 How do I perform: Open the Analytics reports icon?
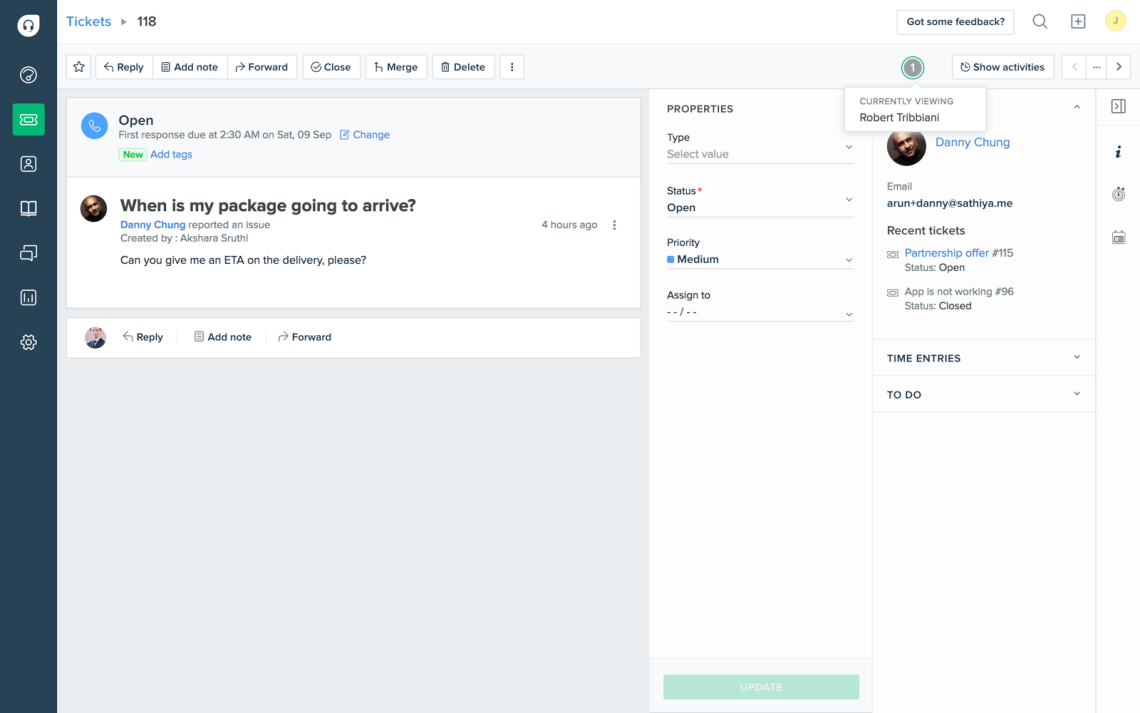coord(28,297)
